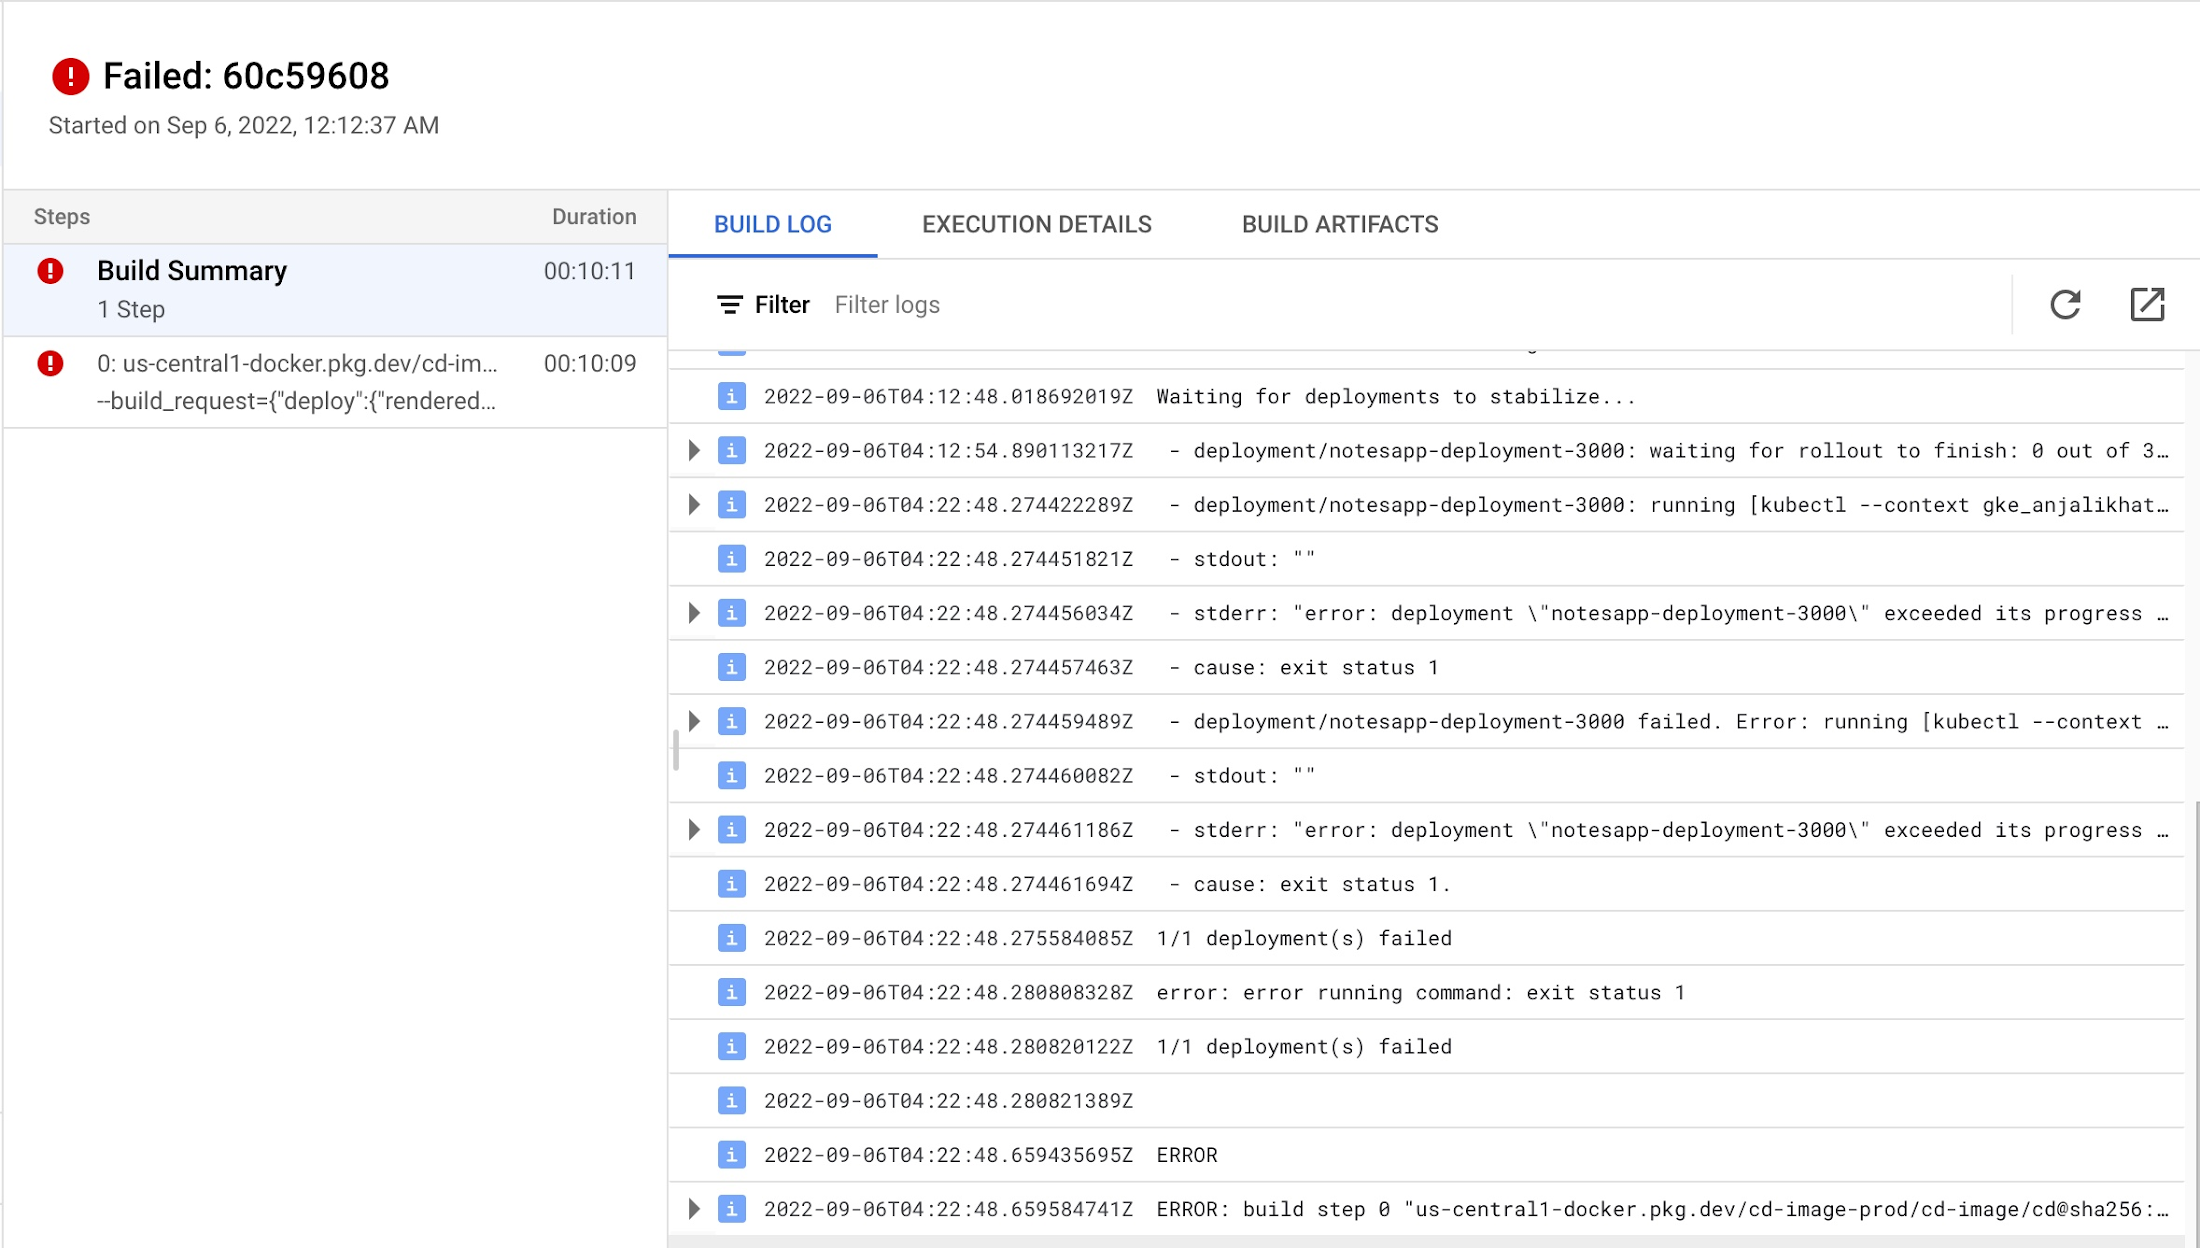This screenshot has width=2200, height=1248.
Task: Click error icon next to Build Summary
Action: click(50, 271)
